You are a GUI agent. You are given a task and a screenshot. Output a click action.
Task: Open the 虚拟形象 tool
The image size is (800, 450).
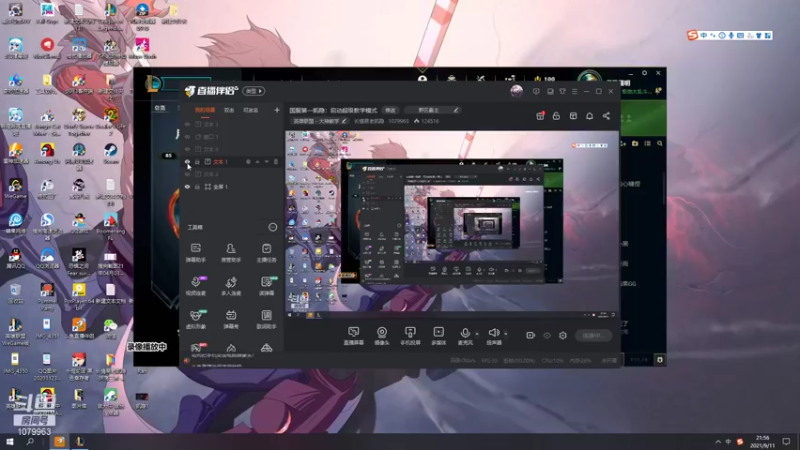pyautogui.click(x=195, y=319)
